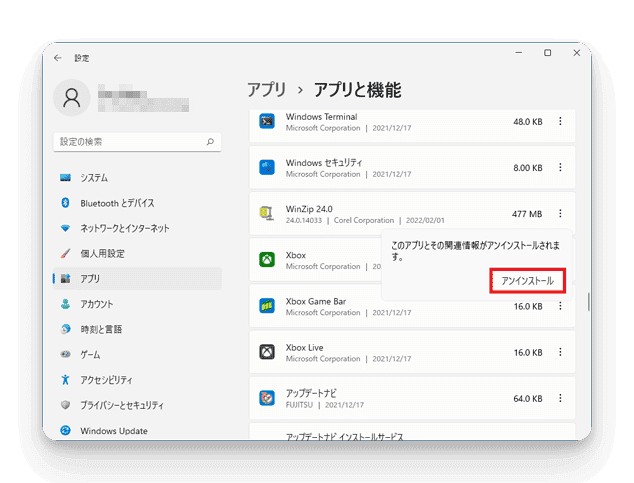Open 個人用設定 settings
Viewport: 634px width, 483px height.
[137, 253]
